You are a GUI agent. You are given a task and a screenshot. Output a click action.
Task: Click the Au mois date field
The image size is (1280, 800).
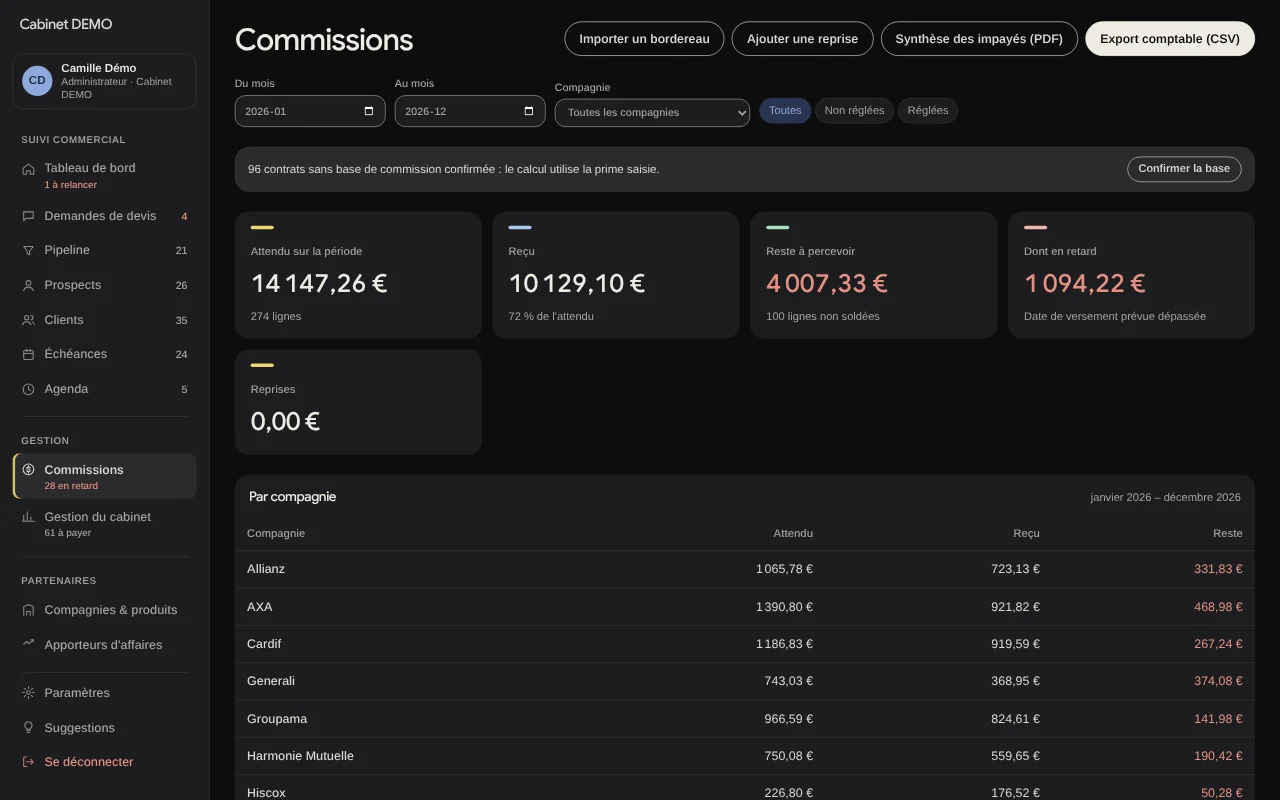point(470,111)
